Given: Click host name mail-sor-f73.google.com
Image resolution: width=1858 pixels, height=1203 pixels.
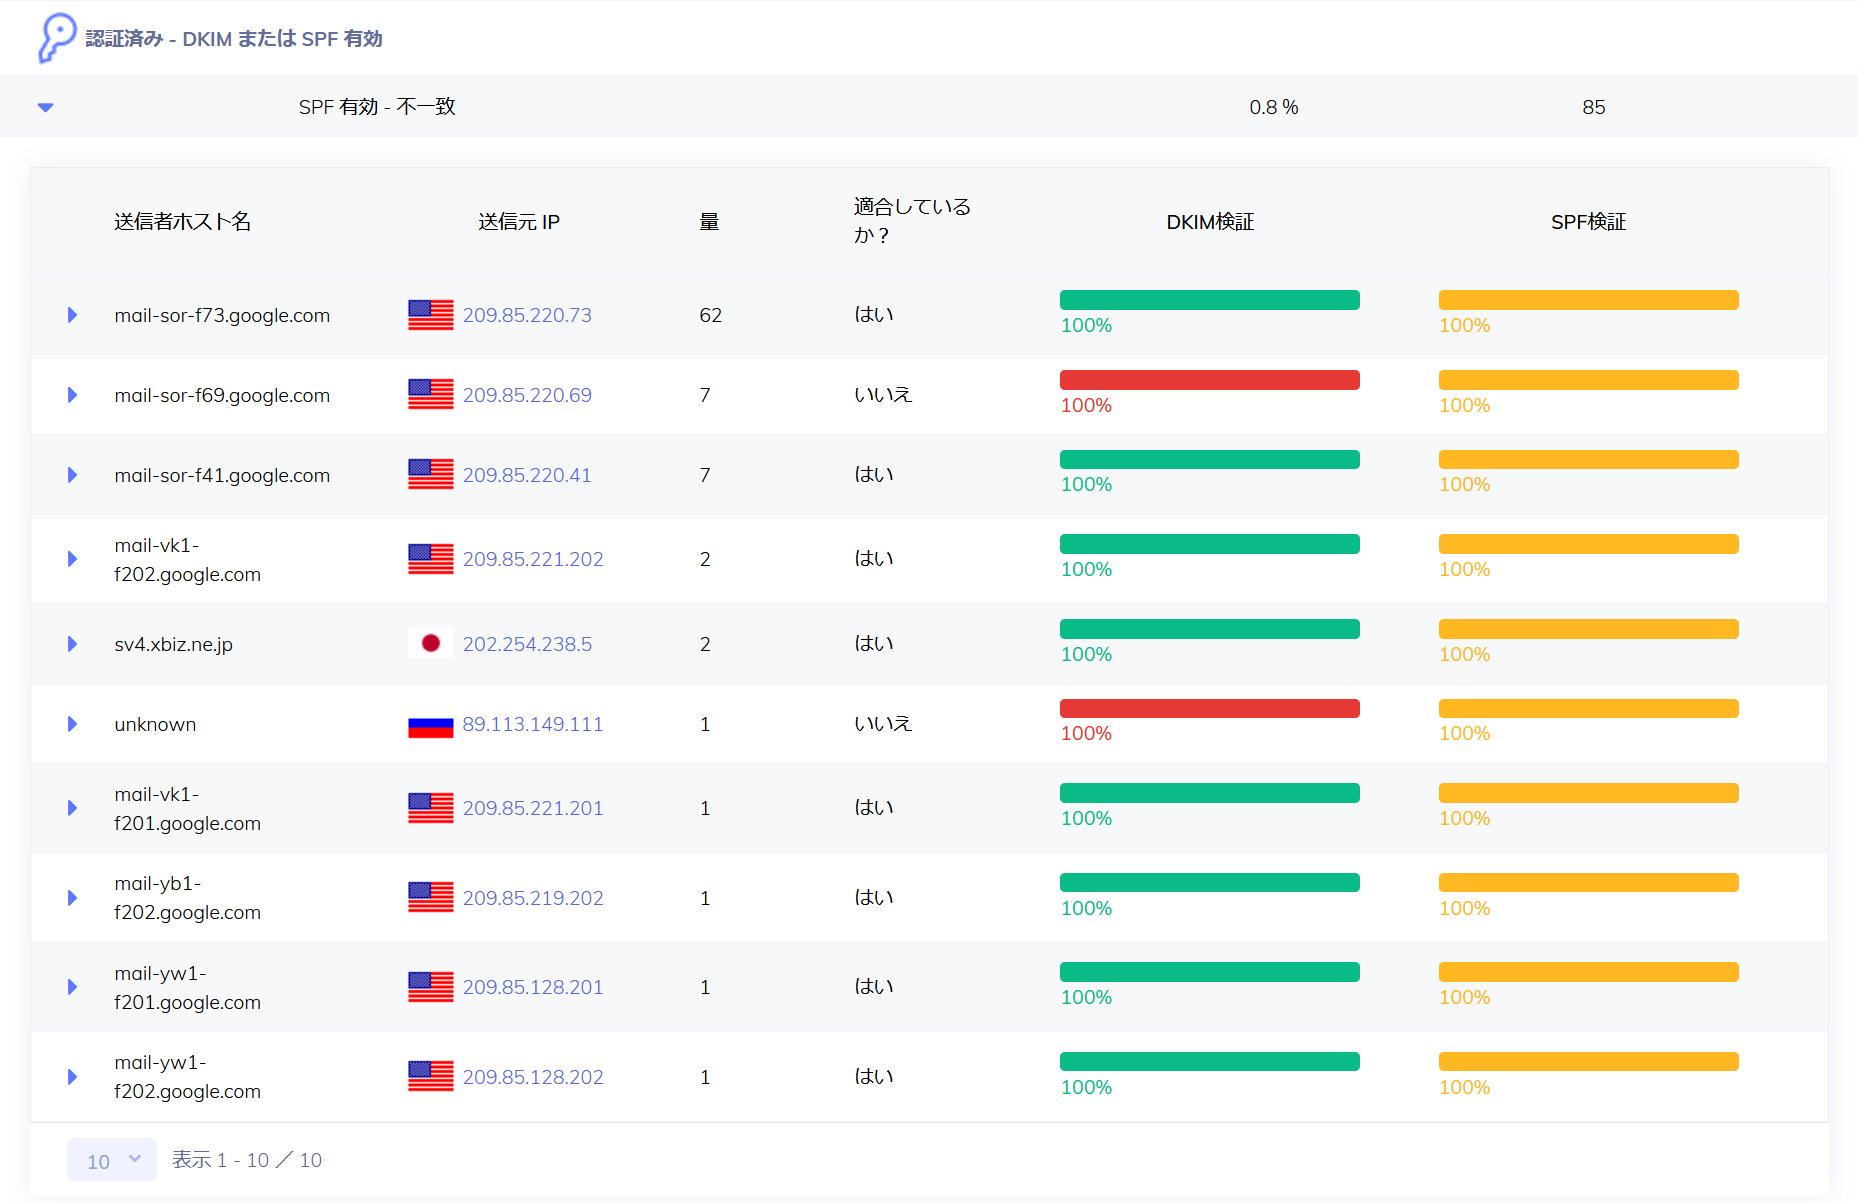Looking at the screenshot, I should (222, 315).
